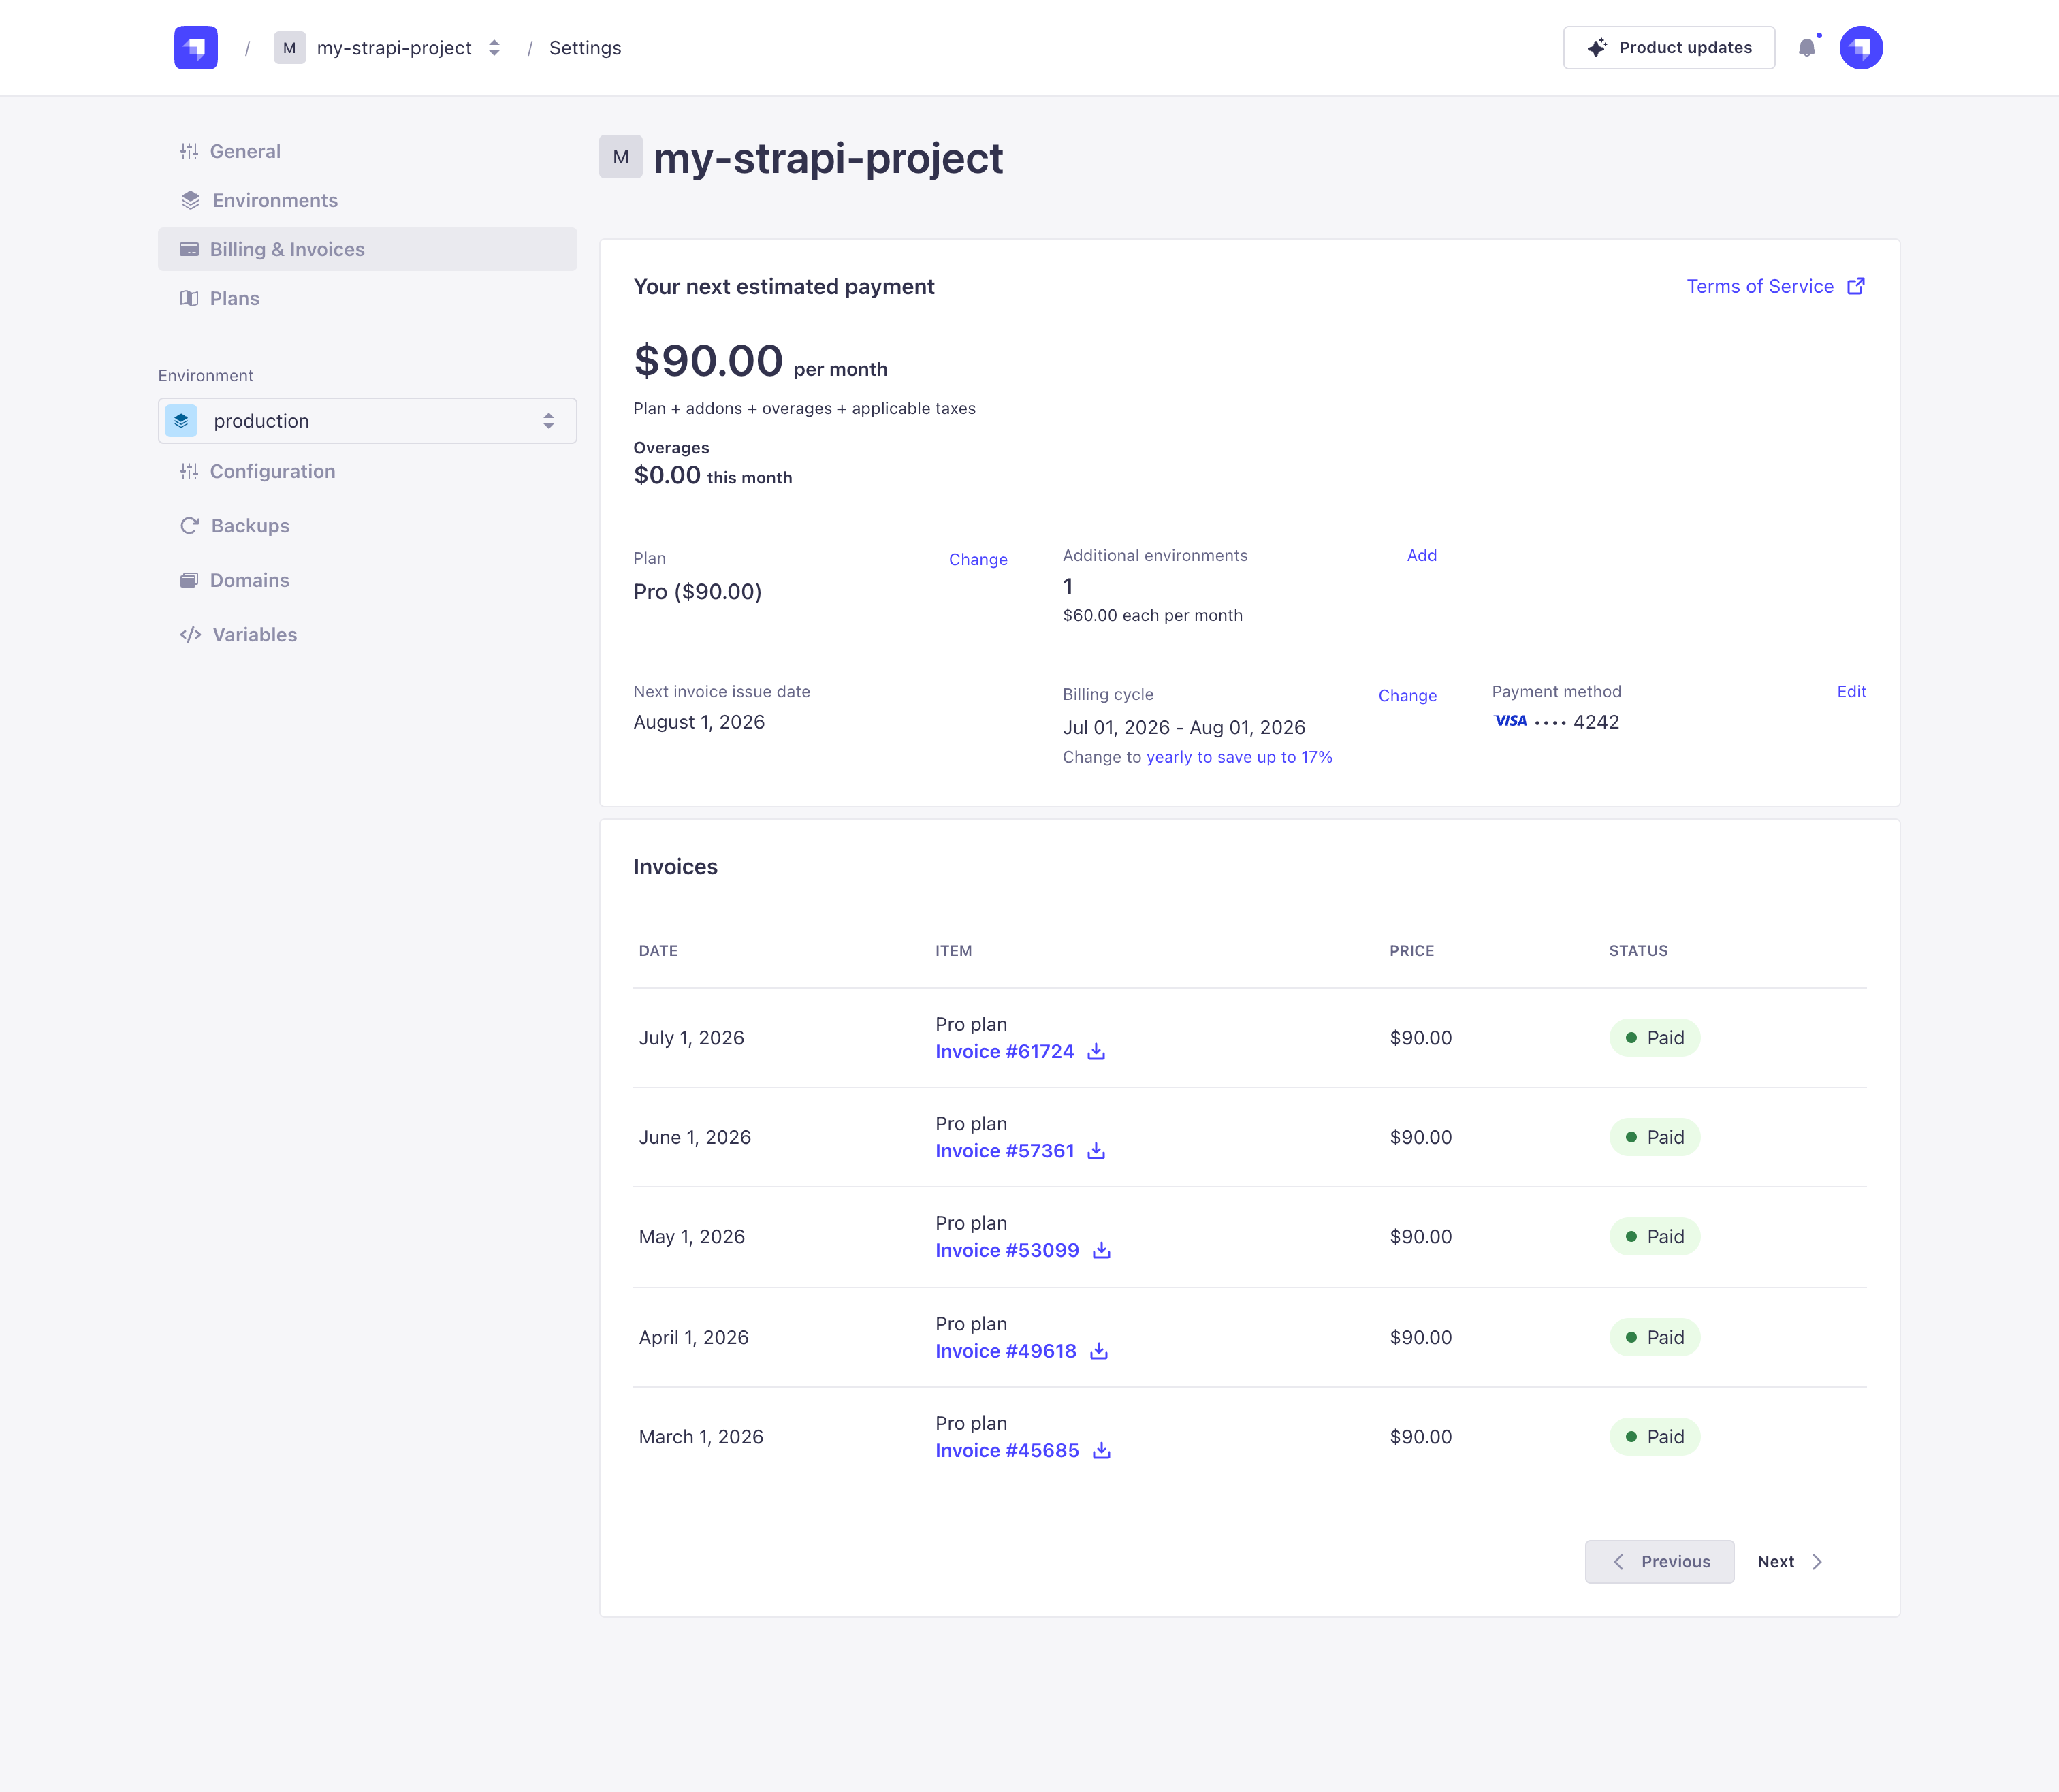2059x1792 pixels.
Task: Click the 'Pro ($90.00)' plan value
Action: point(697,592)
